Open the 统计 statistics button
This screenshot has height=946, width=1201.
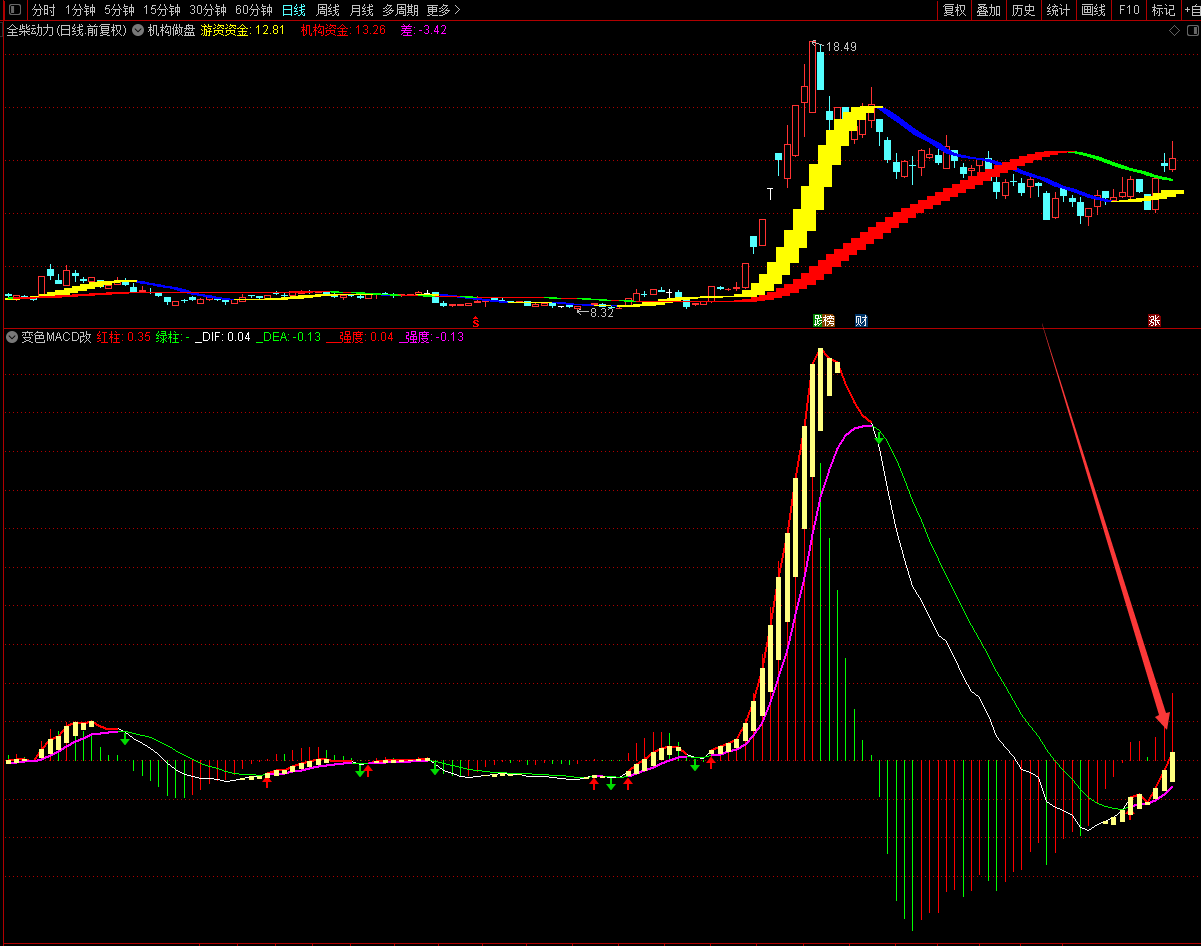pyautogui.click(x=1058, y=10)
